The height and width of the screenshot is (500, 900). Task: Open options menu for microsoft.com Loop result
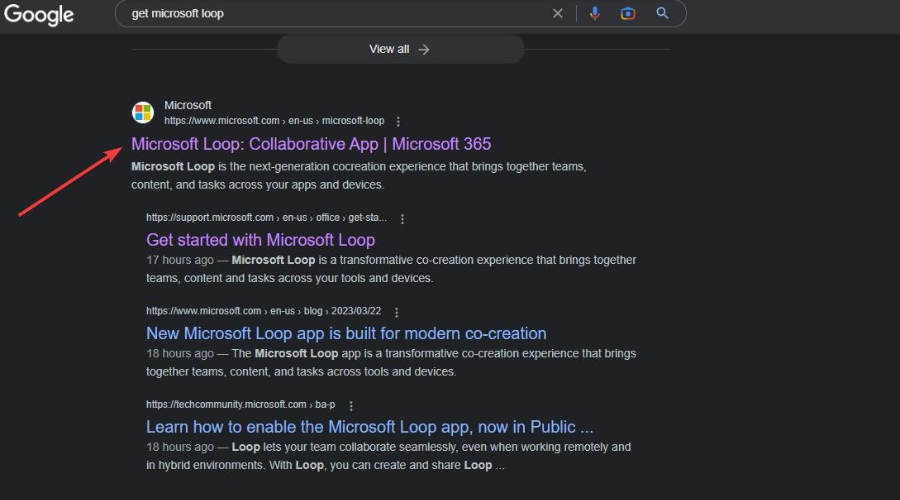pos(398,121)
